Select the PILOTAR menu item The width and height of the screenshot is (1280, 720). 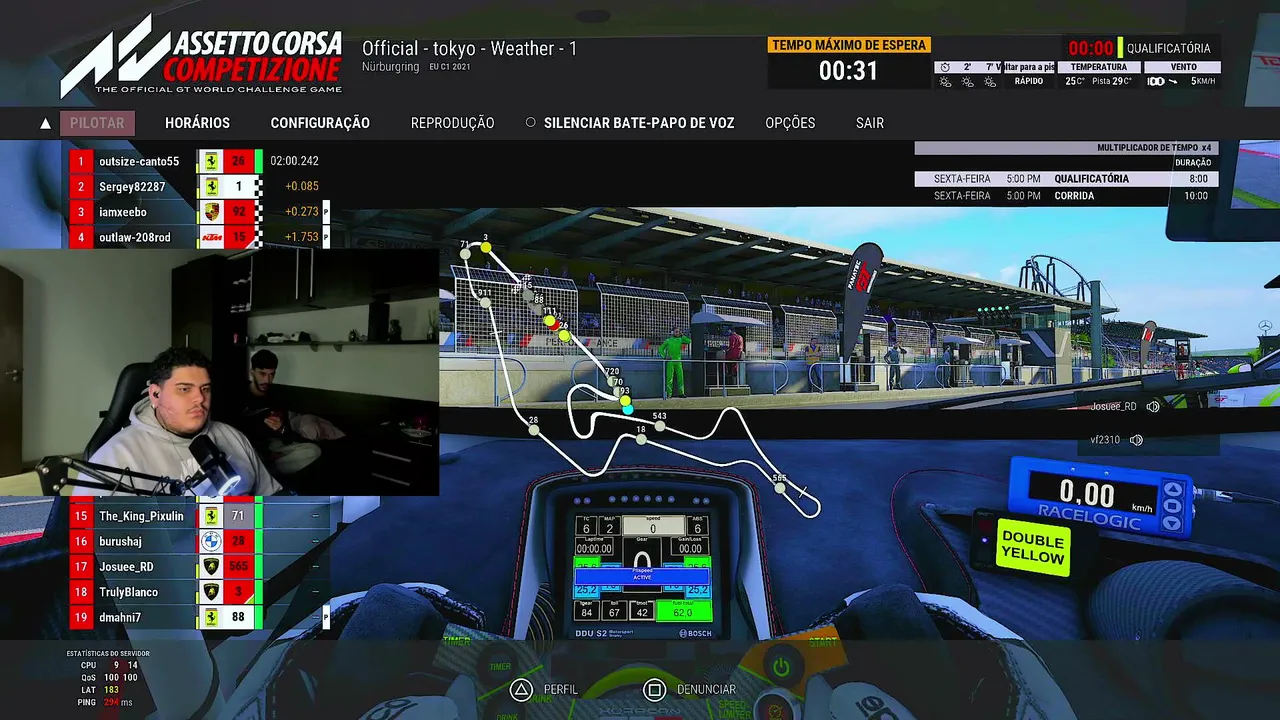[x=97, y=123]
